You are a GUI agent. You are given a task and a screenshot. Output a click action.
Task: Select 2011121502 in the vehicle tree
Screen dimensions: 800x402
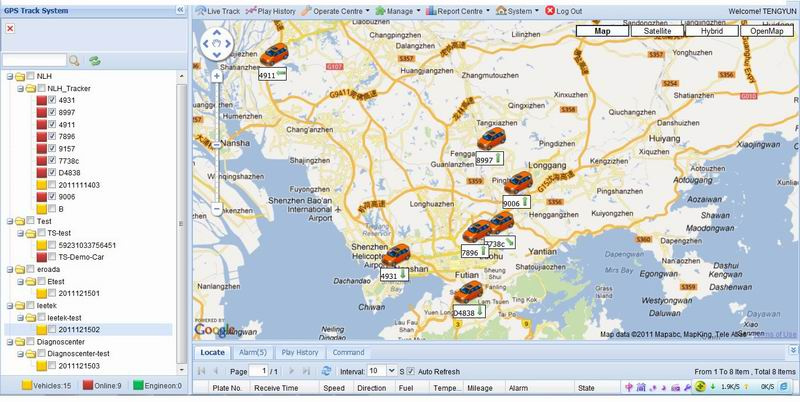[x=79, y=330]
